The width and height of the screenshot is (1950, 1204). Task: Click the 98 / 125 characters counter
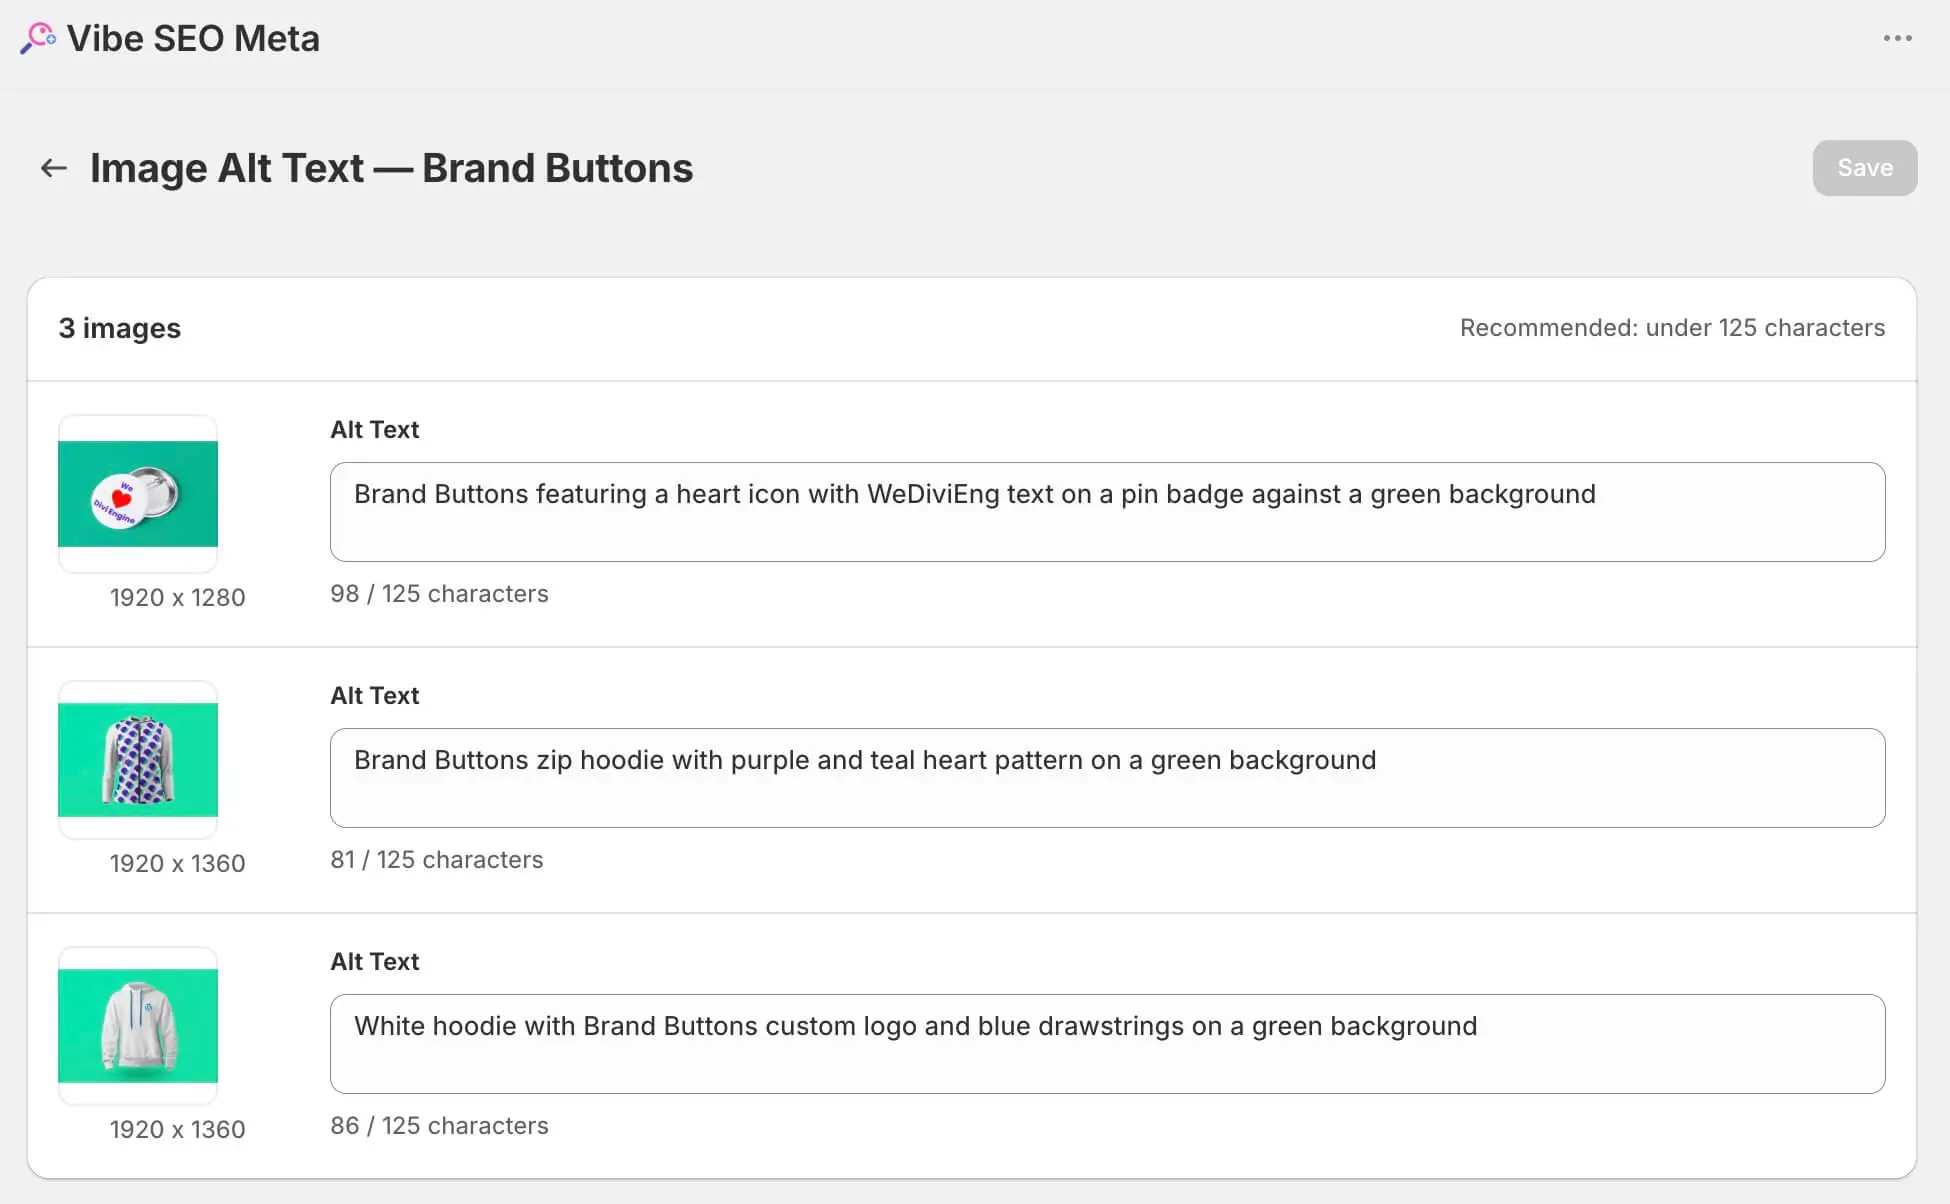coord(440,593)
